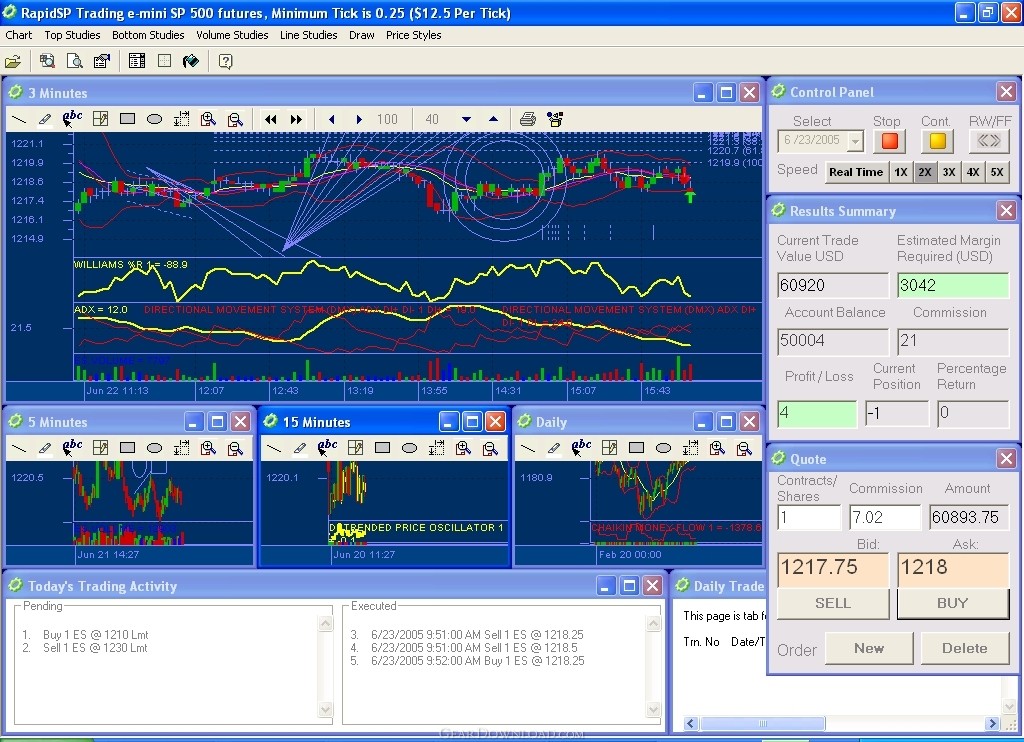Click scroll down arrow of Pending list
1024x742 pixels.
[325, 709]
